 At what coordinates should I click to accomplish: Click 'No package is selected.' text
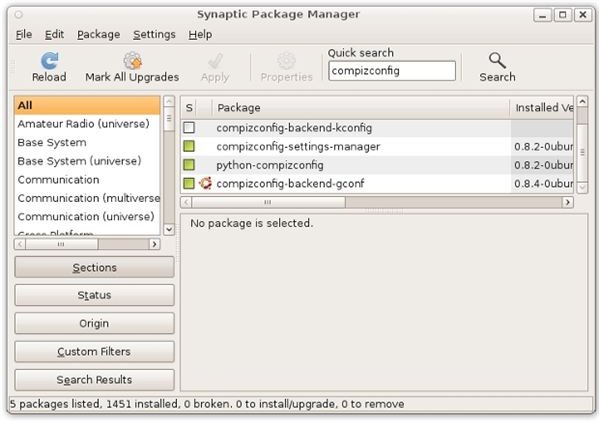[x=252, y=223]
